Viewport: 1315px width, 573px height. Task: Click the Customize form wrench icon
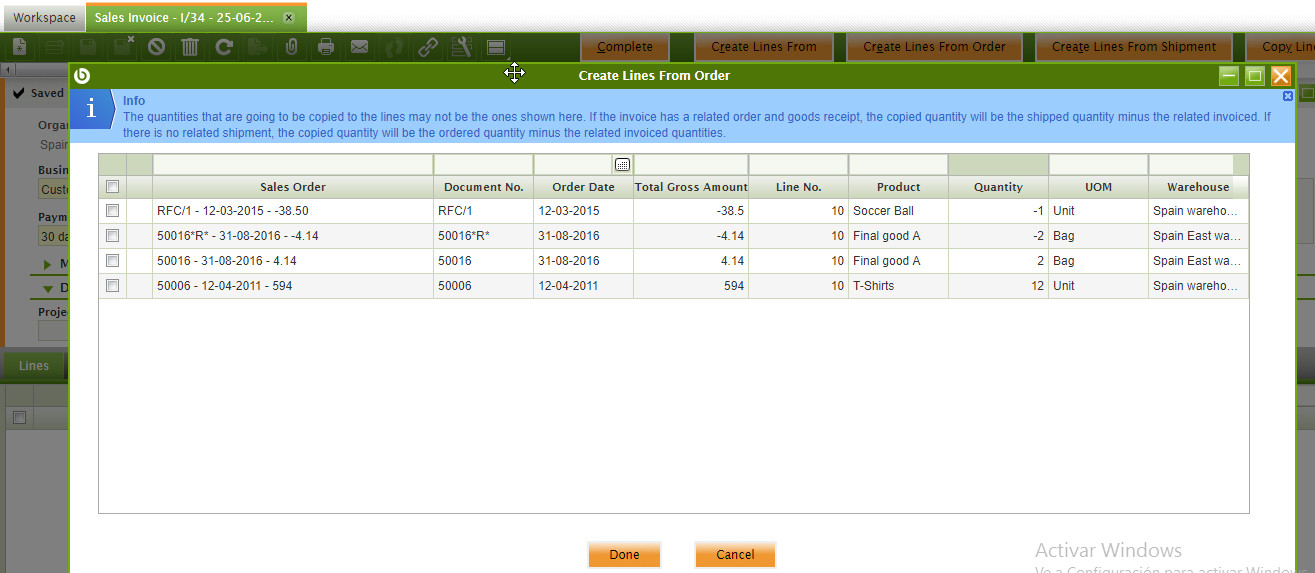click(x=462, y=47)
